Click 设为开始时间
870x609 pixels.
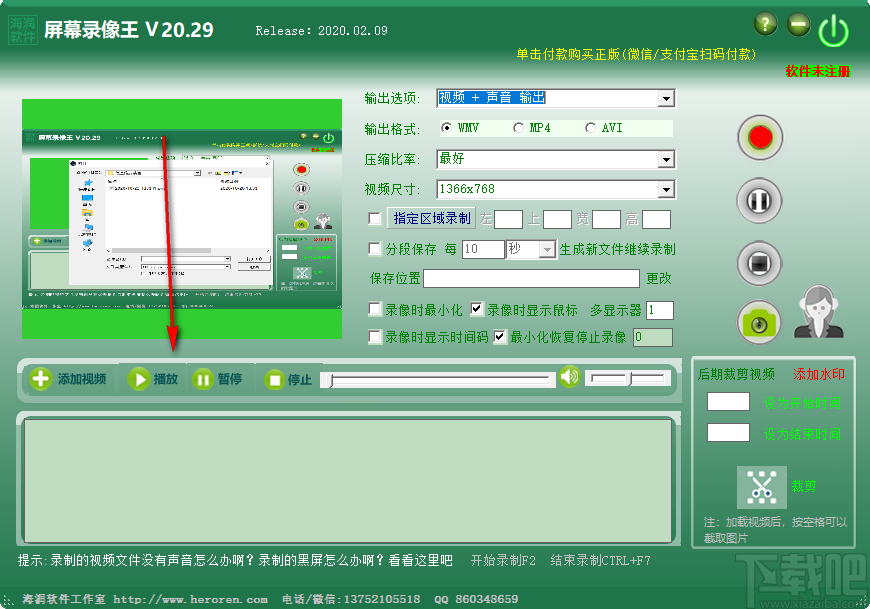coord(802,403)
